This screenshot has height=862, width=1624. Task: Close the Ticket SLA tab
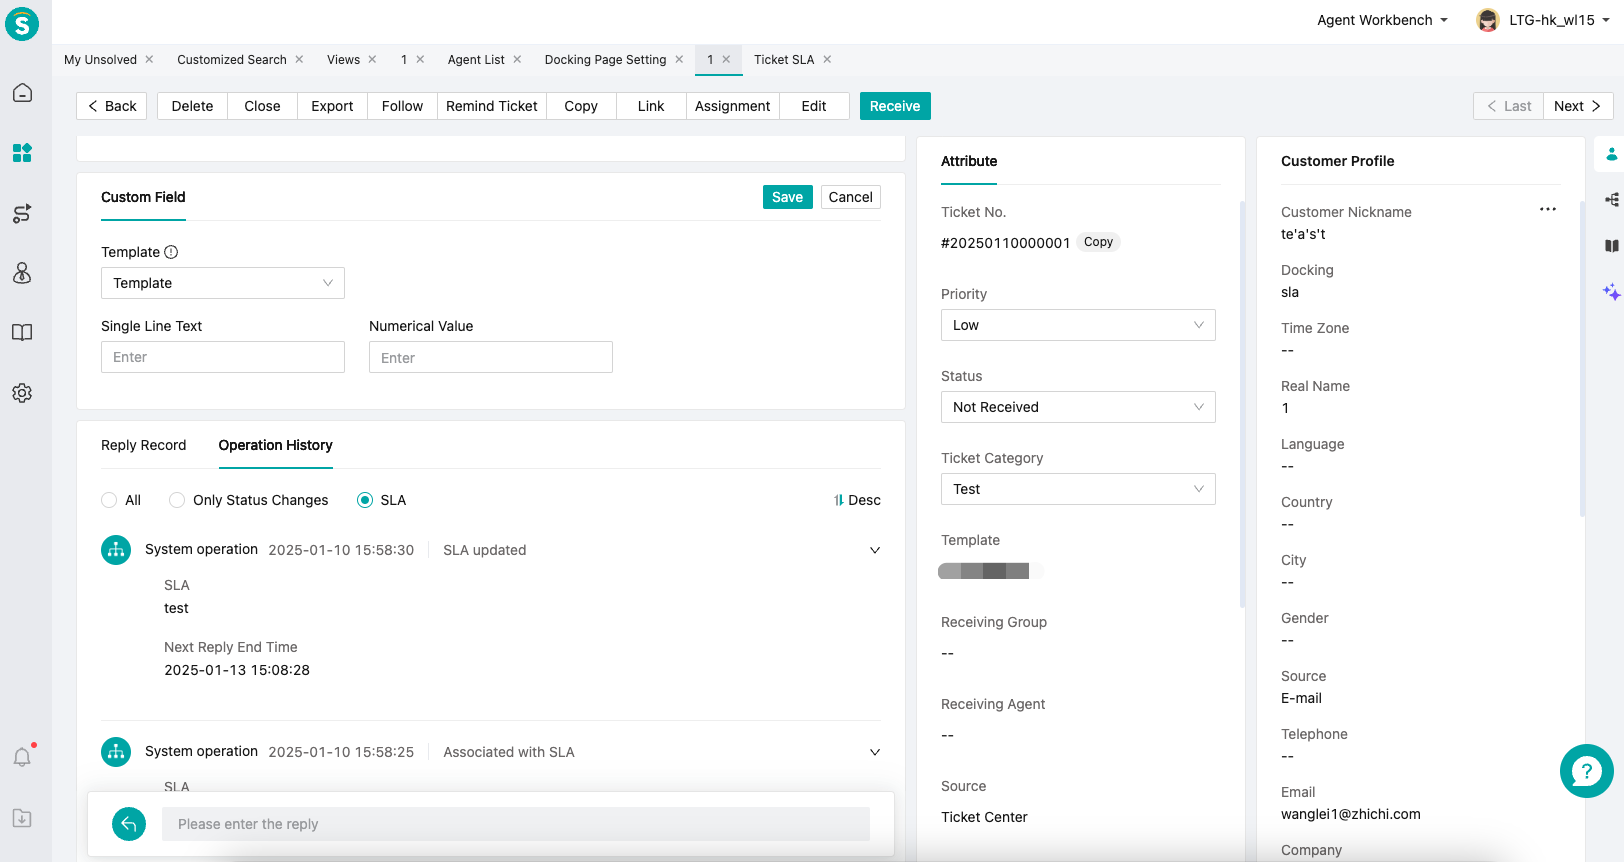827,59
